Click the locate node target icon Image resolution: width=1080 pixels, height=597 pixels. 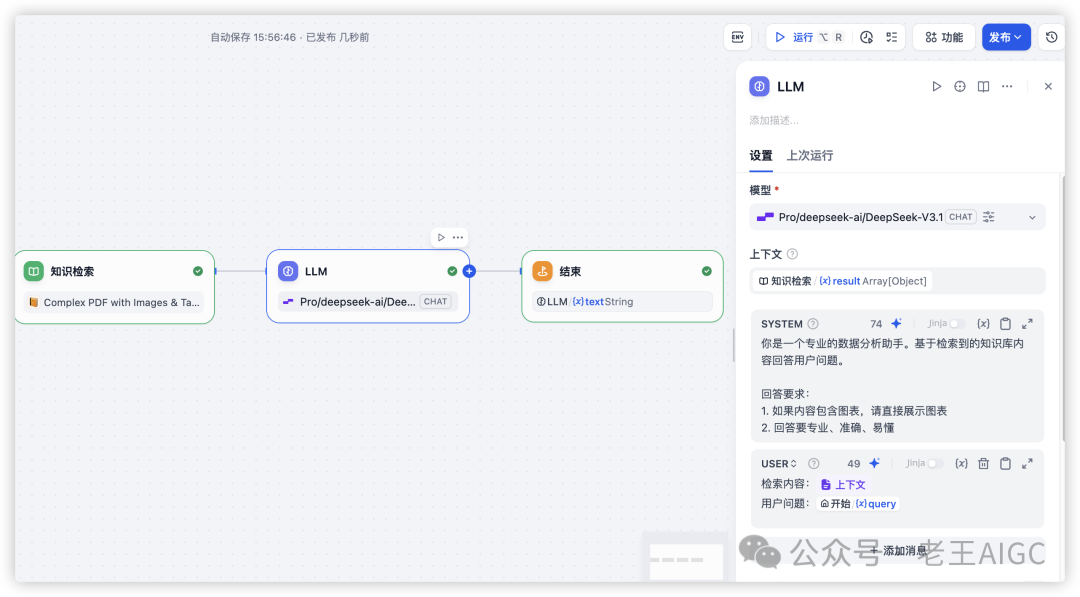point(959,86)
